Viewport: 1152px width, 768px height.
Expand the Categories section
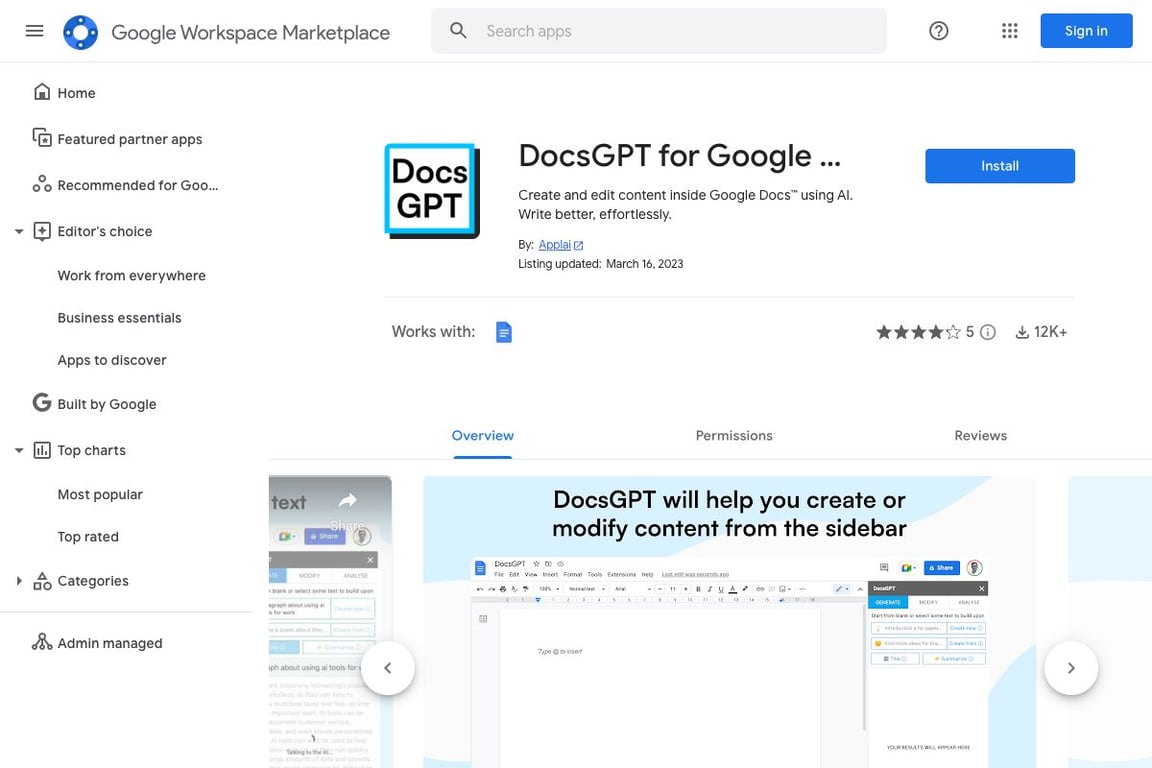click(x=19, y=581)
